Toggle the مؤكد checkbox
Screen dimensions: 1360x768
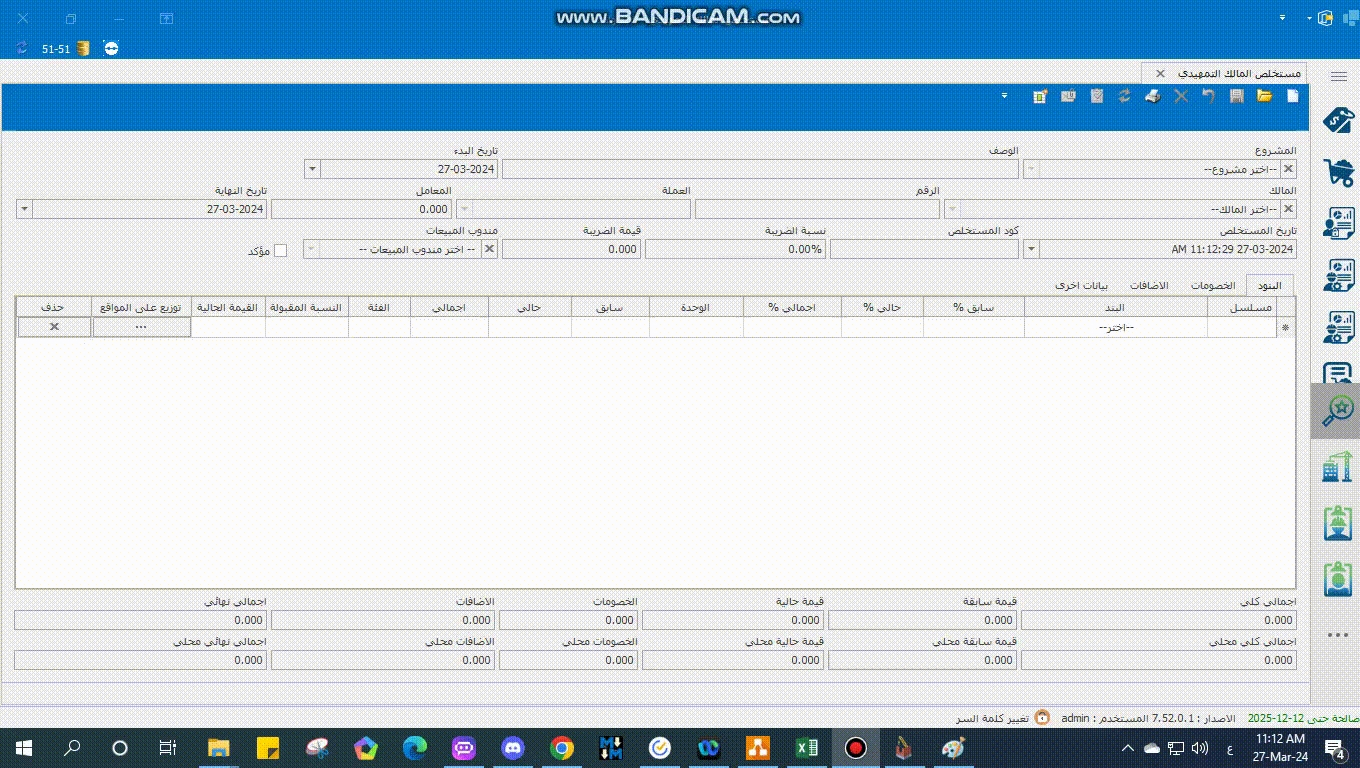(x=280, y=250)
